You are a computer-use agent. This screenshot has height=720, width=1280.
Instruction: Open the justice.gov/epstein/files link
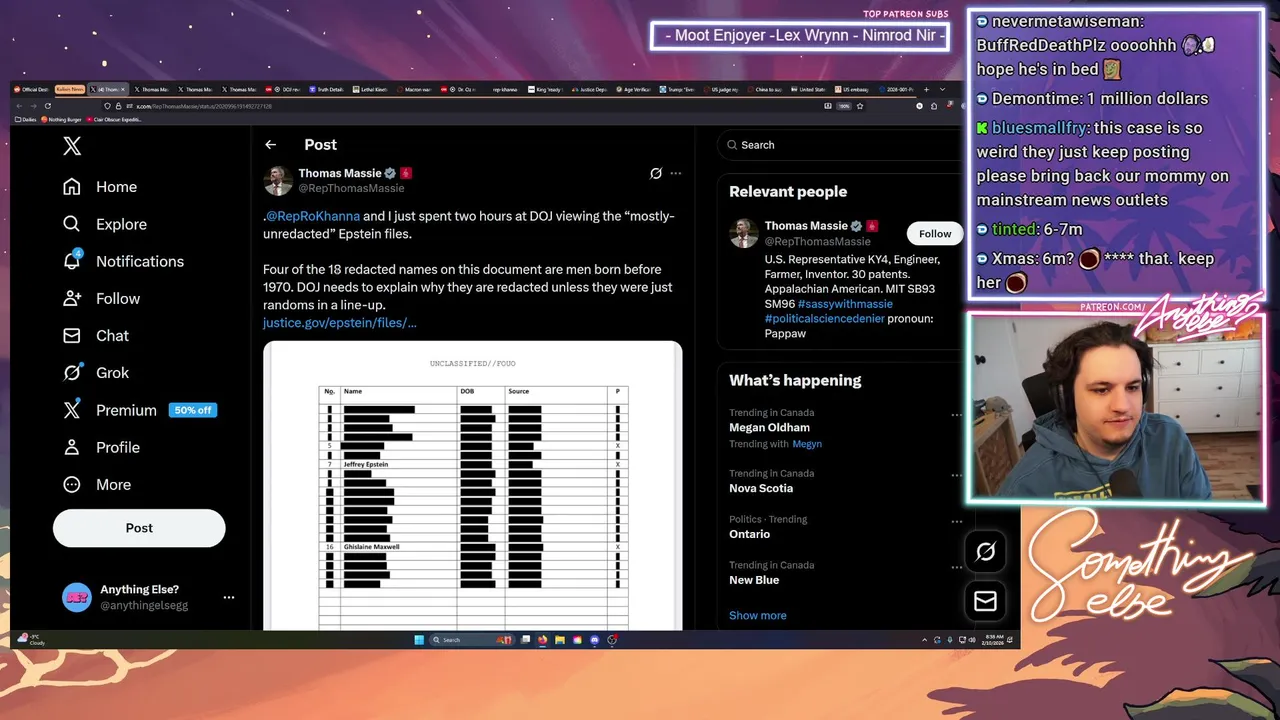[x=340, y=323]
